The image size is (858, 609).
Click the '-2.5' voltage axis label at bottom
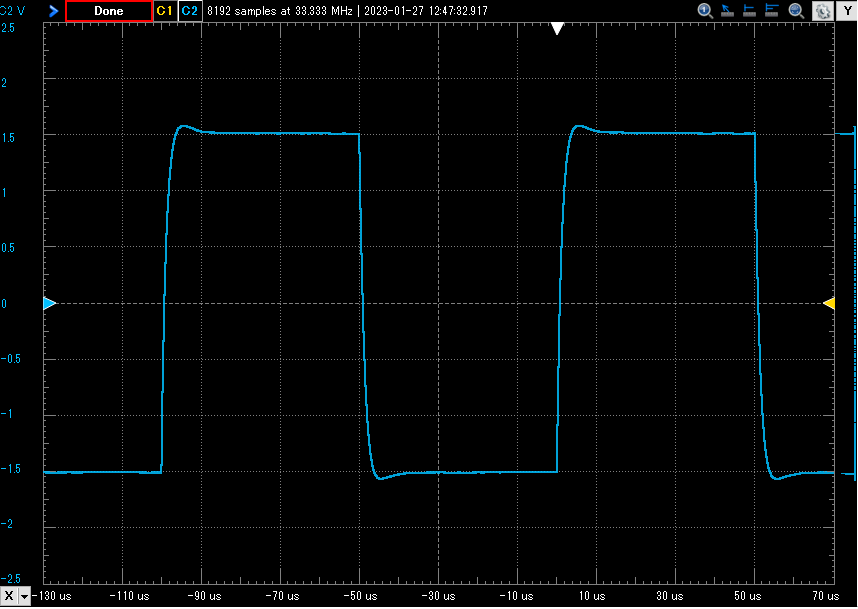click(10, 579)
